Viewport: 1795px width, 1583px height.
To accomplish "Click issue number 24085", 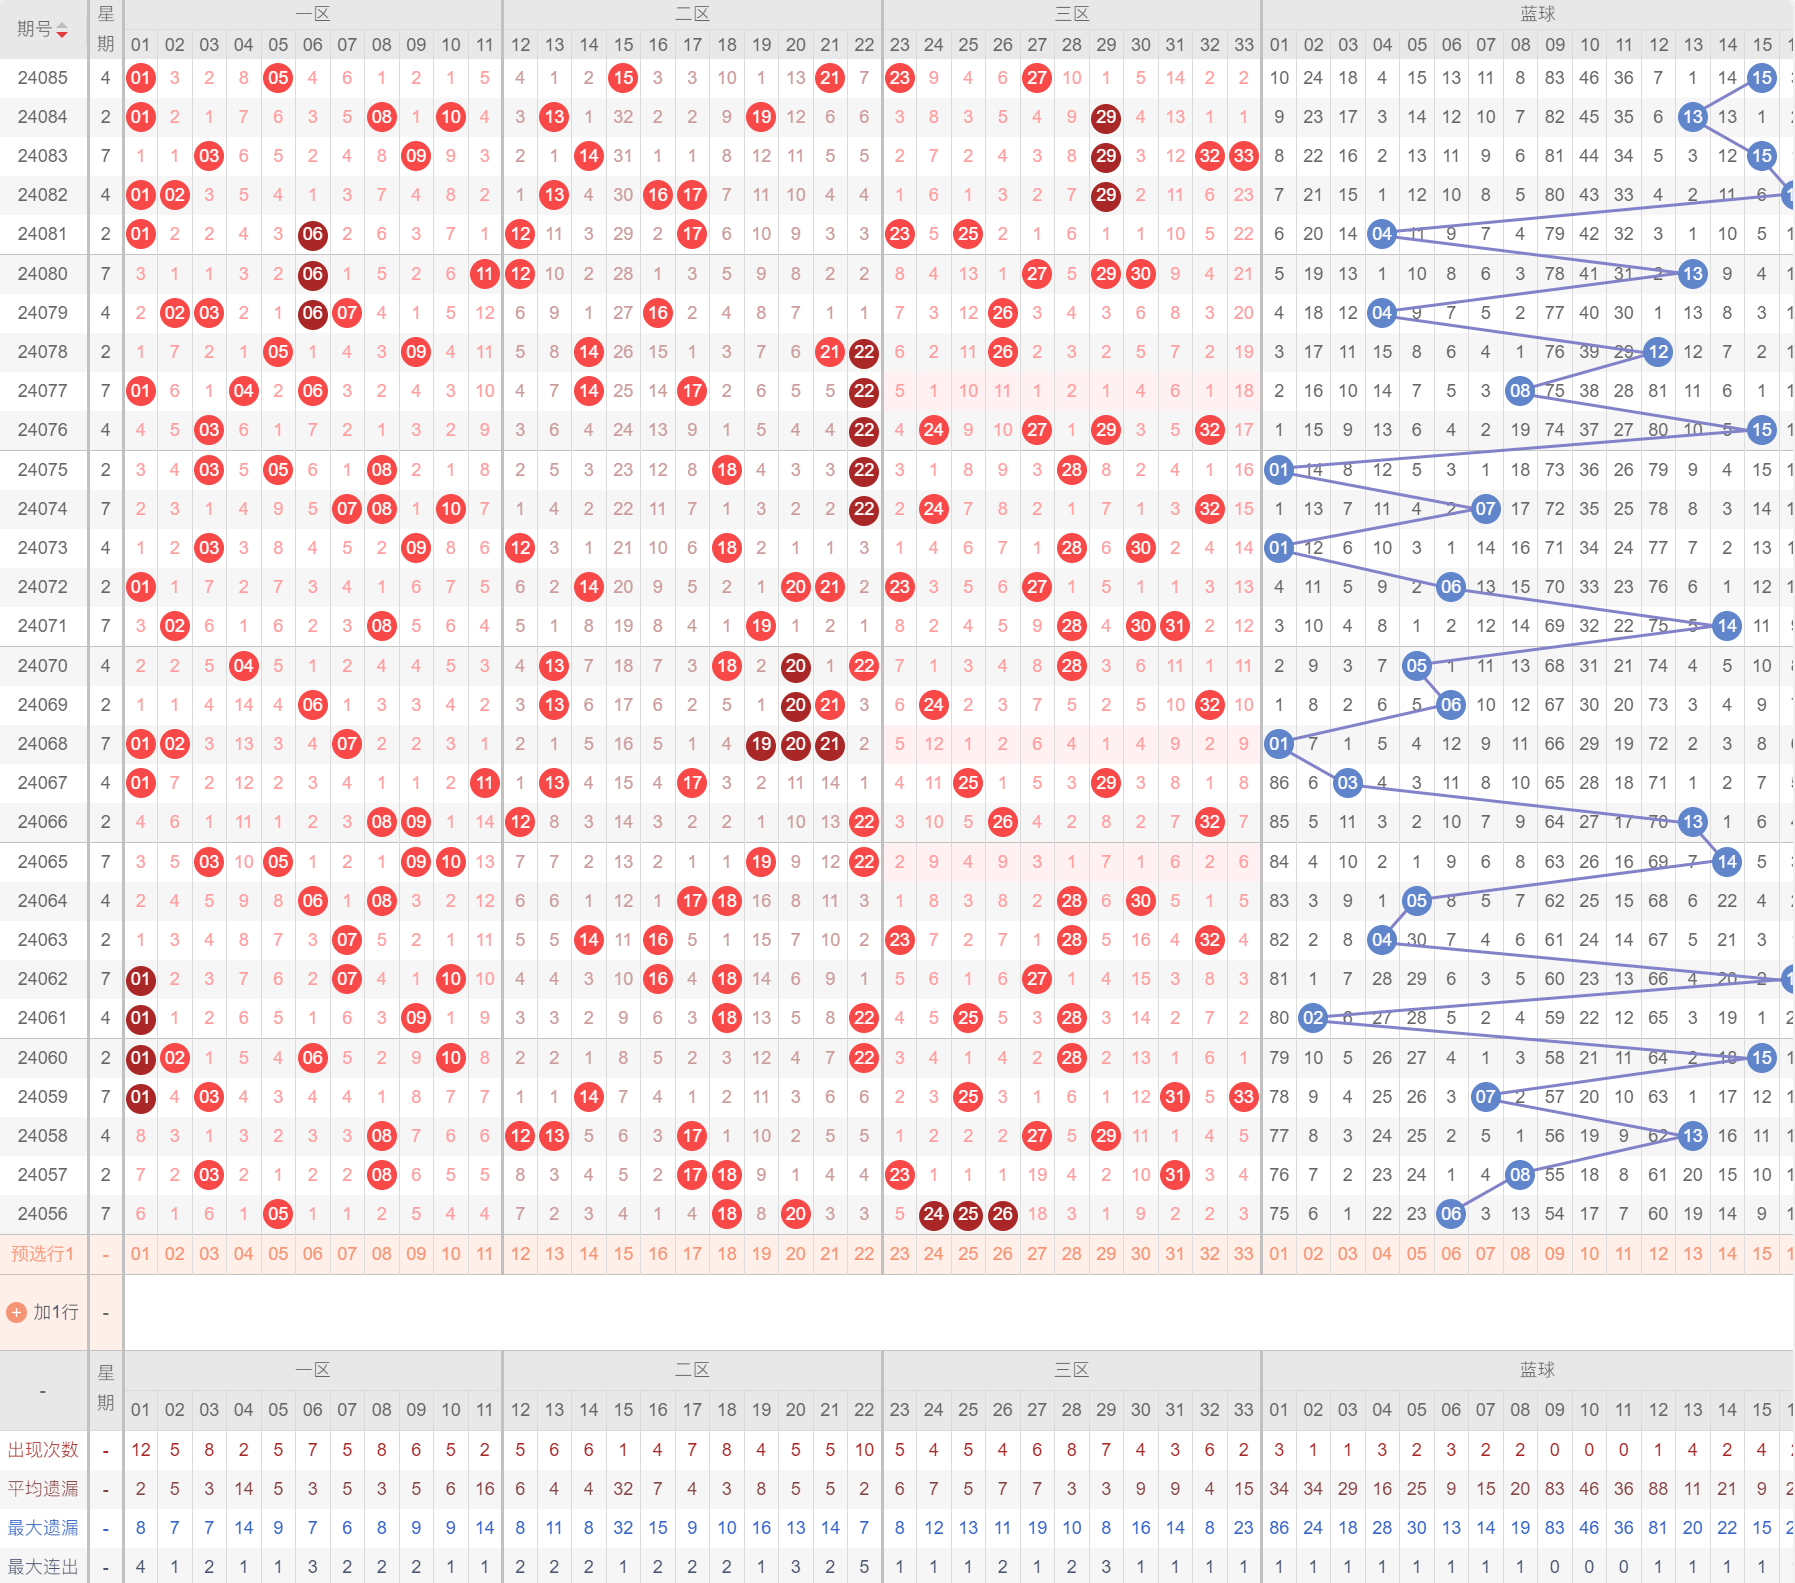I will pos(43,78).
